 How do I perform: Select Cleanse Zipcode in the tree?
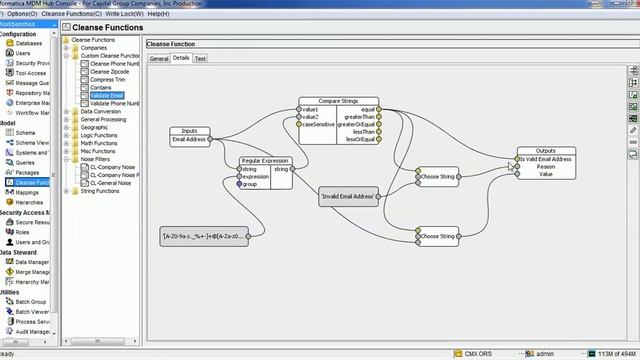(x=109, y=71)
